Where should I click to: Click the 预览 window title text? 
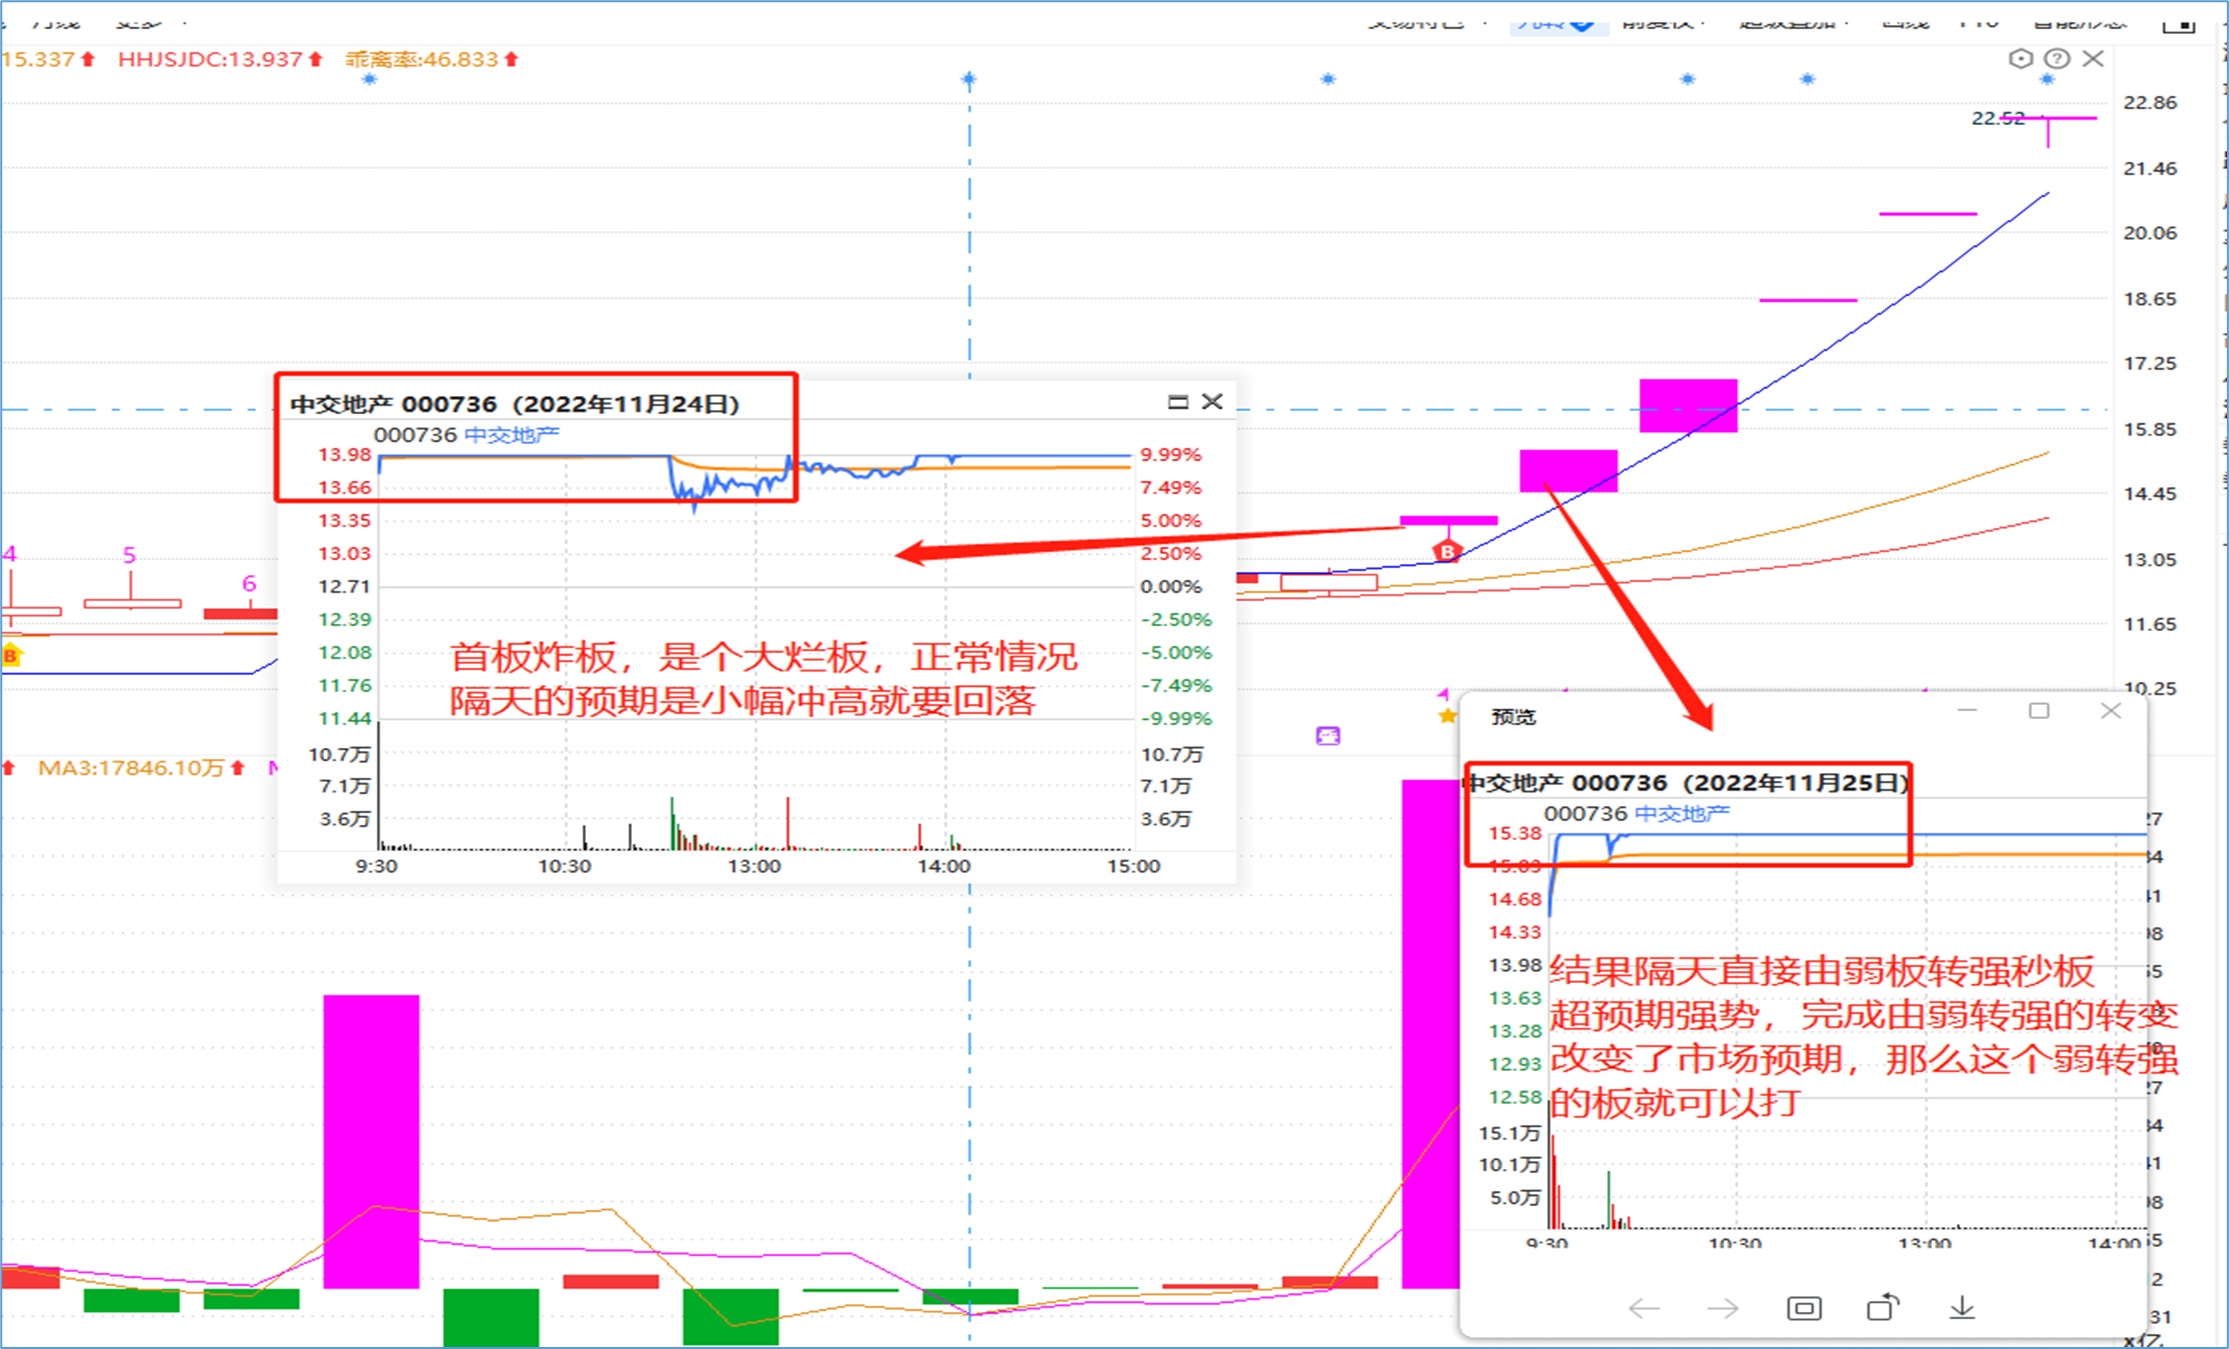(x=1513, y=716)
